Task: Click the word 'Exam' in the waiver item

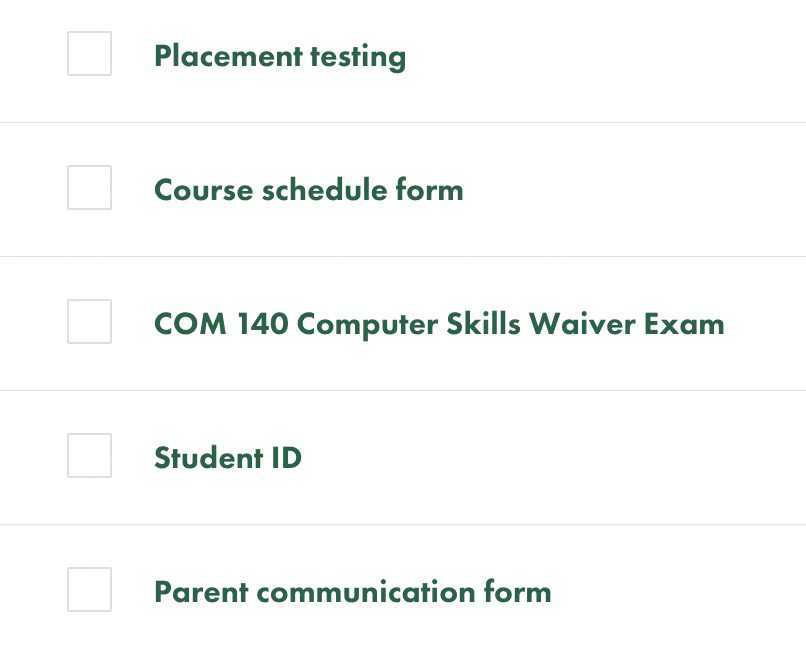Action: (684, 324)
